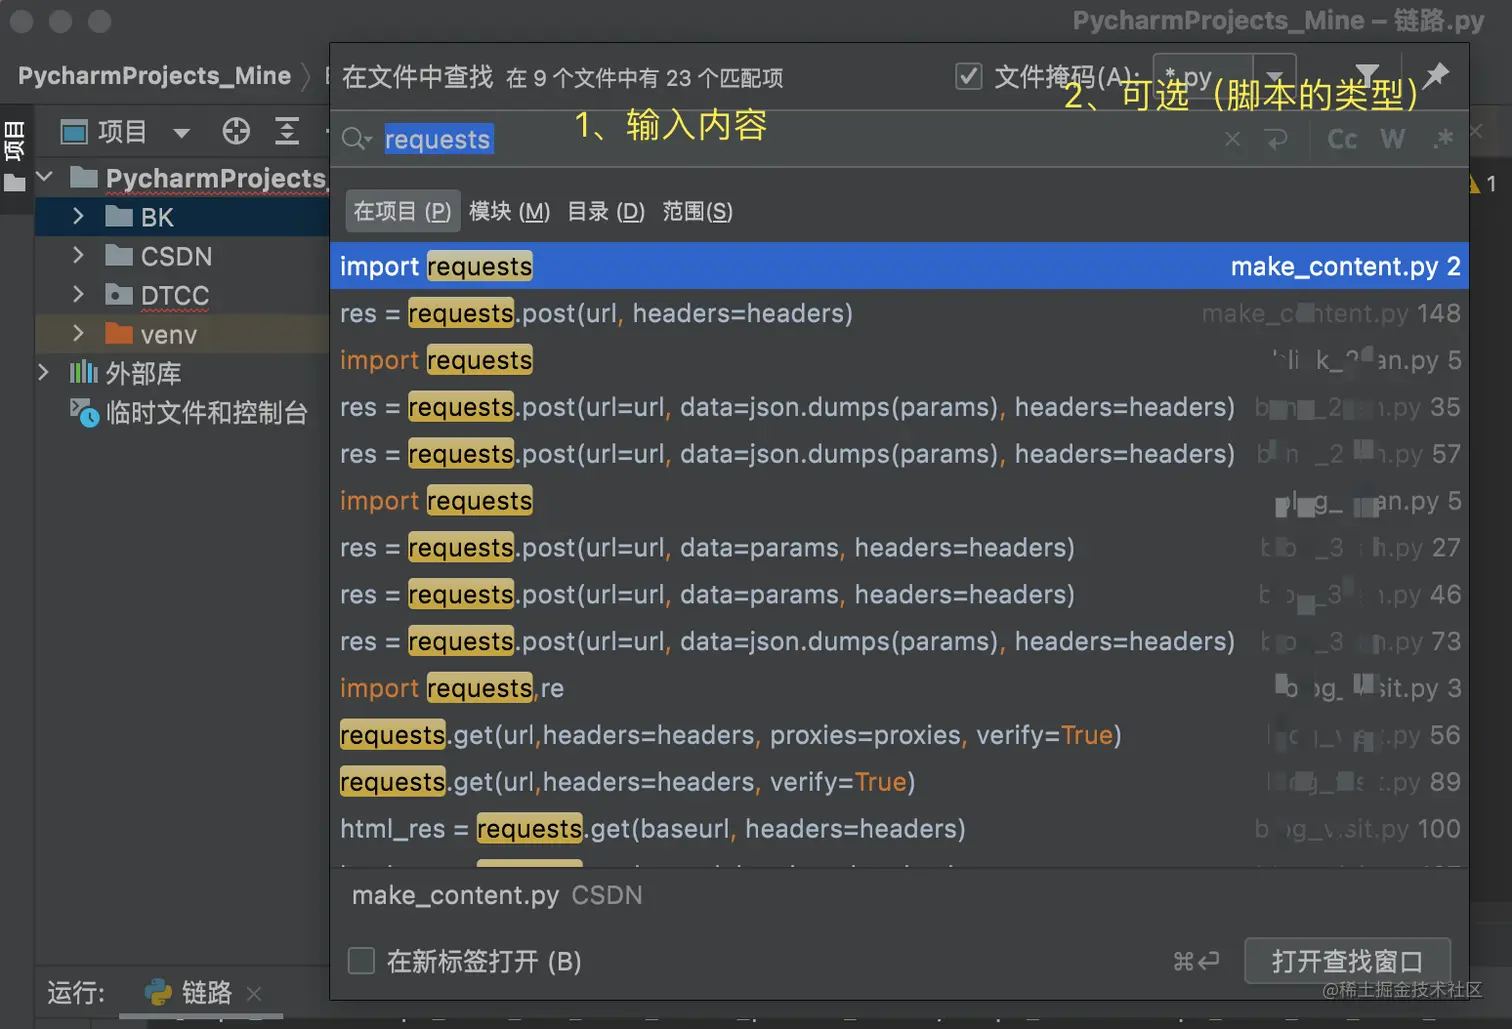
Task: Toggle W whole words option
Action: coord(1392,139)
